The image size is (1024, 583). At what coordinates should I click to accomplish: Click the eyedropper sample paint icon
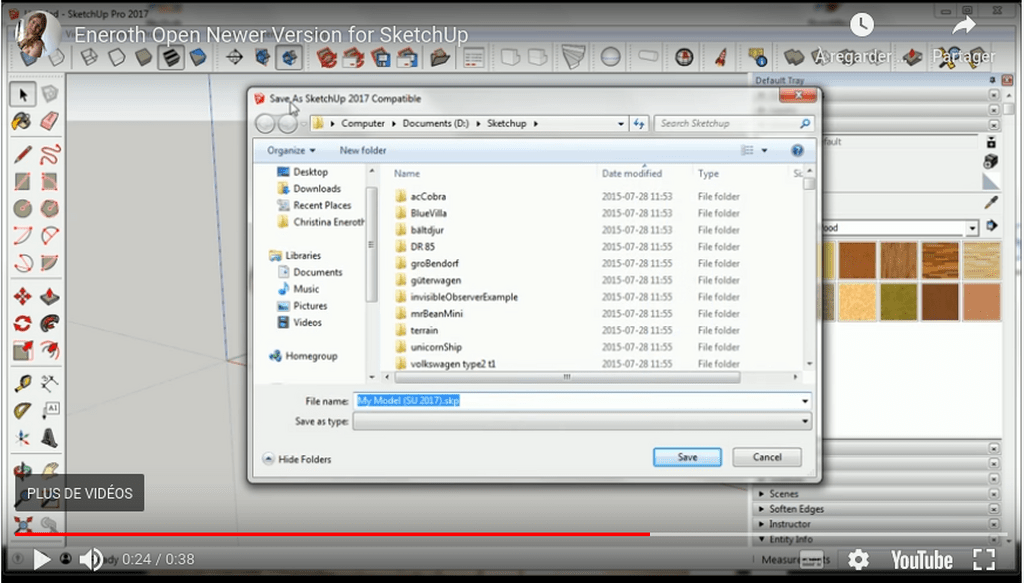(x=991, y=203)
